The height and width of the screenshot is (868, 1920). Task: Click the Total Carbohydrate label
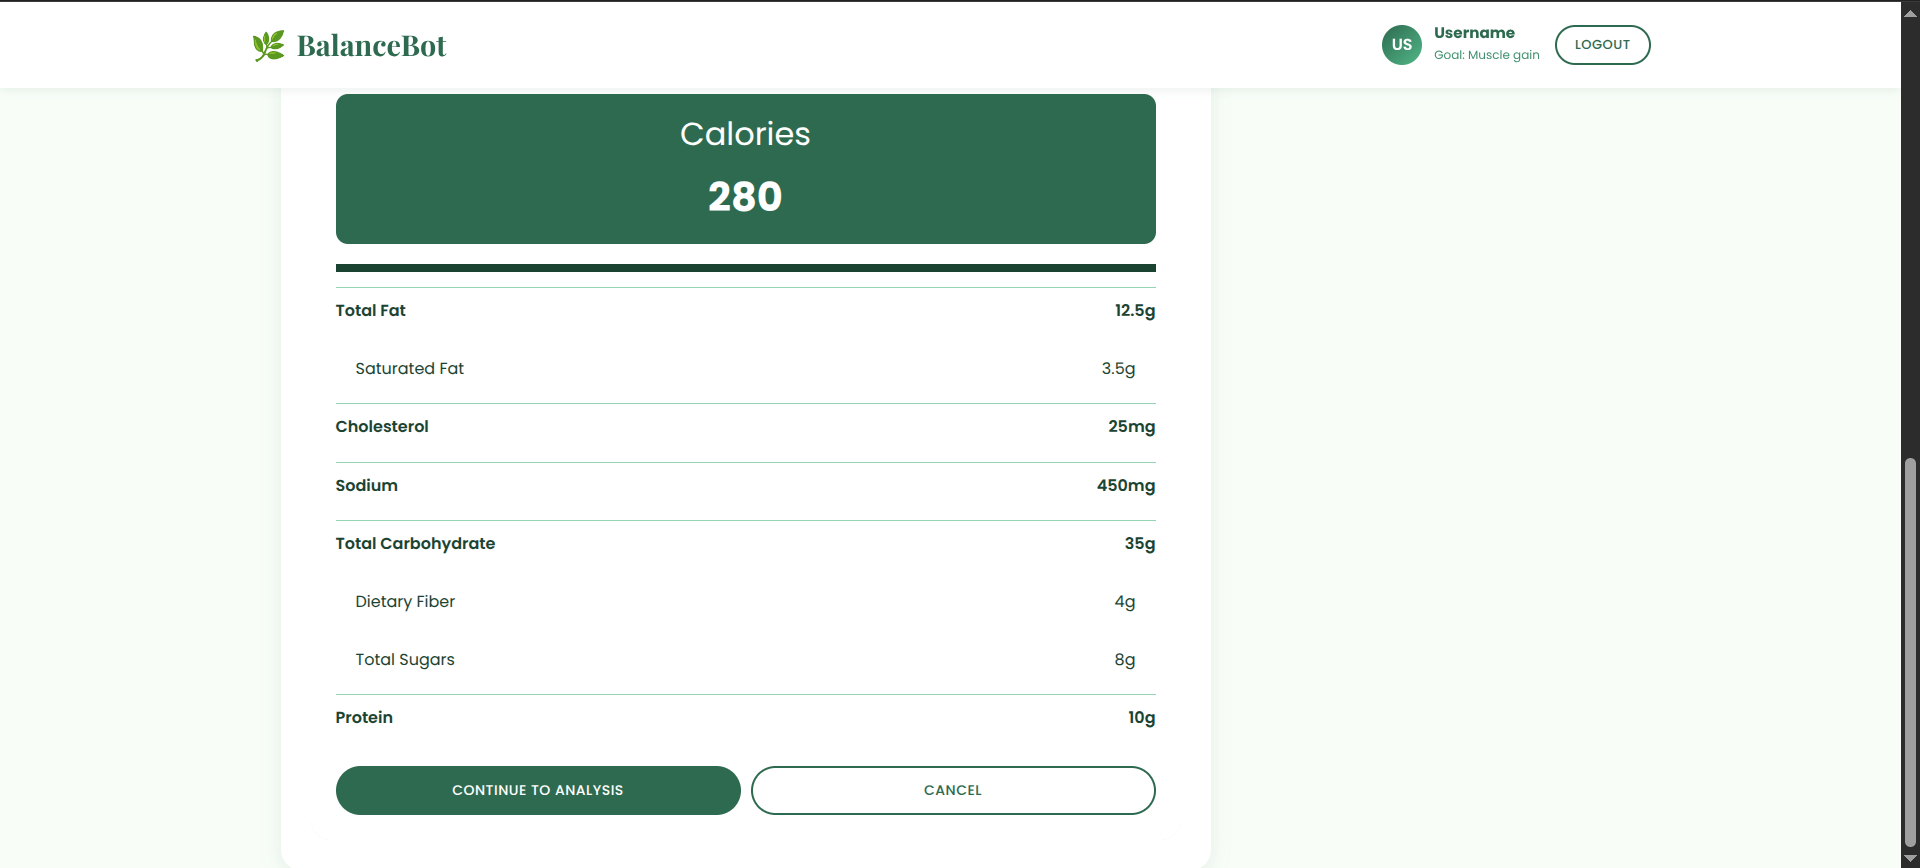click(x=415, y=543)
